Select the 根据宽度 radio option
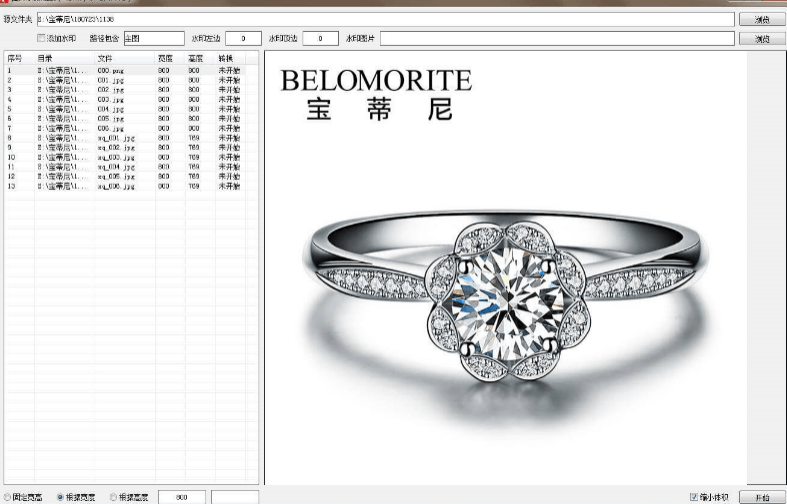Image resolution: width=787 pixels, height=504 pixels. [x=61, y=496]
